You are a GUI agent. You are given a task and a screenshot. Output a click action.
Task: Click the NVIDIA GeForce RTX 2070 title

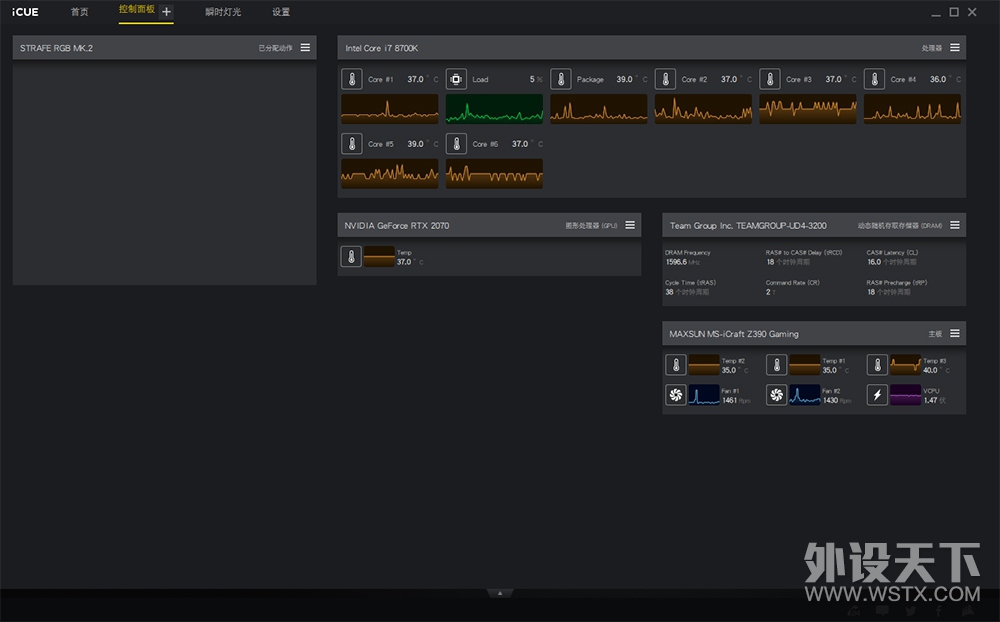[x=397, y=225]
